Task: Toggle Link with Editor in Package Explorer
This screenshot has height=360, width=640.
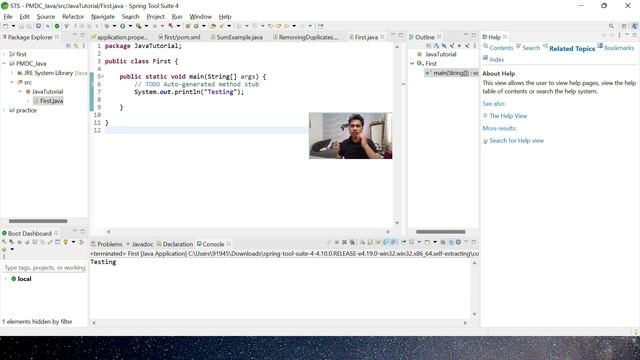Action: 76,46
